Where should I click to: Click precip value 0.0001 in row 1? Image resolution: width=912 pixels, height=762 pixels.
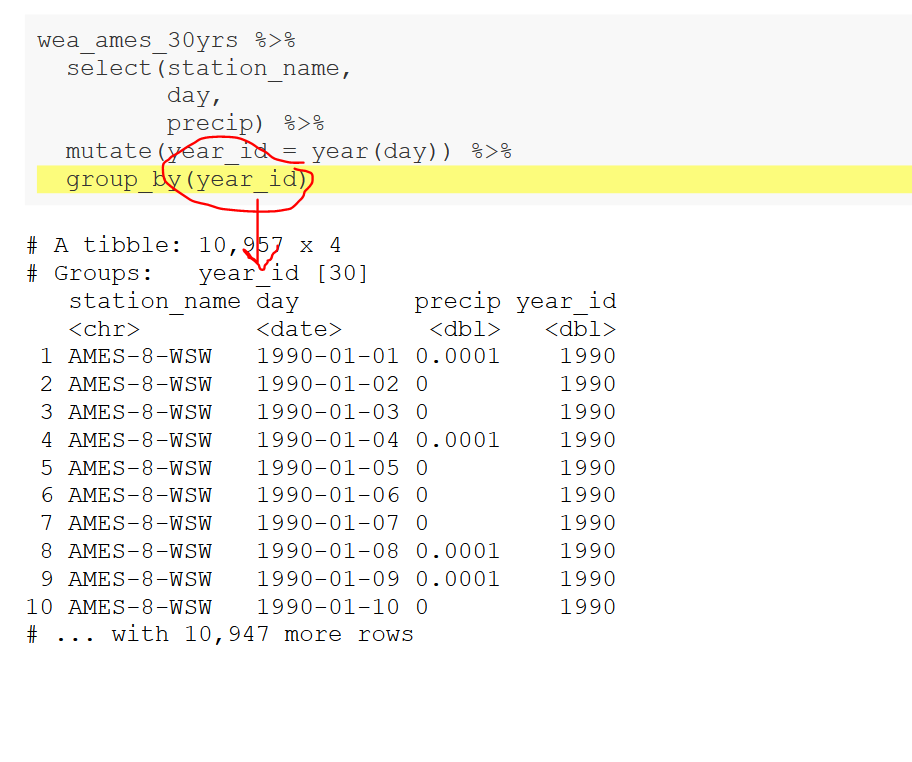point(457,356)
